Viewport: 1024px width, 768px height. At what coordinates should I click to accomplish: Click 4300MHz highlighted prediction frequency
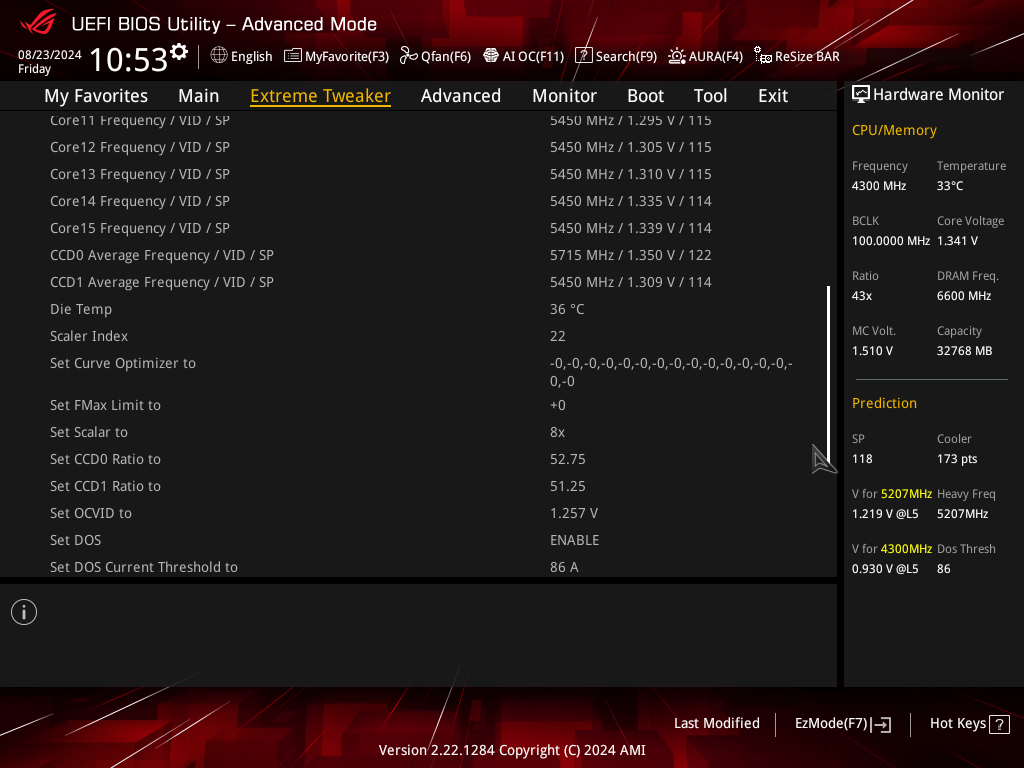tap(906, 549)
